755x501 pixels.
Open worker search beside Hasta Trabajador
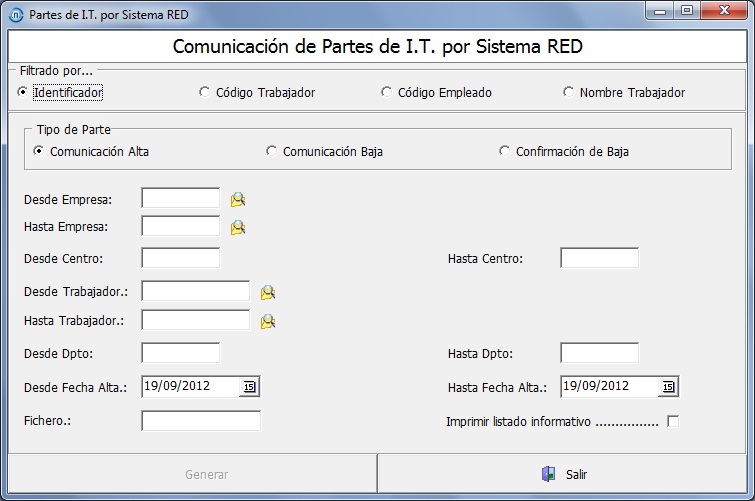tap(268, 321)
